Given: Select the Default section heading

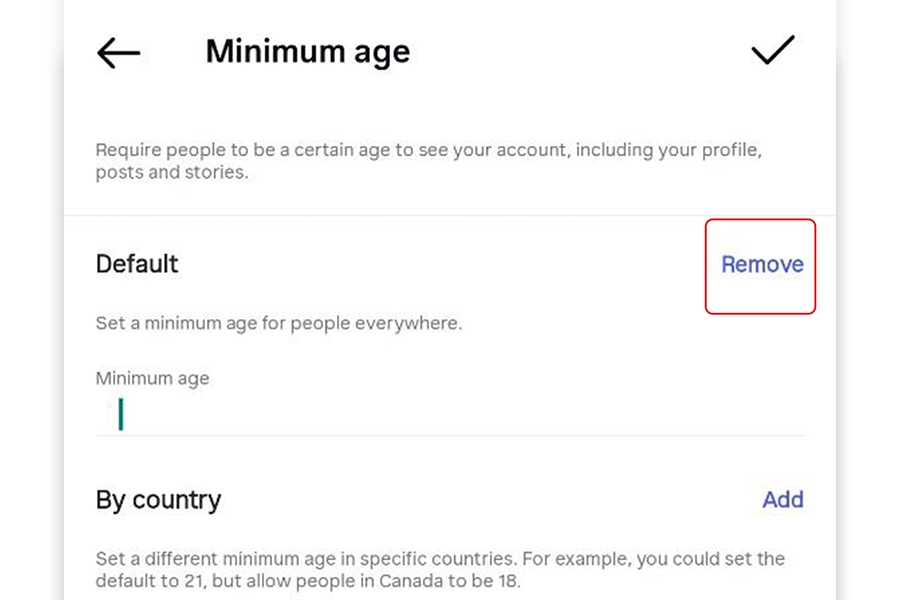Looking at the screenshot, I should point(137,264).
